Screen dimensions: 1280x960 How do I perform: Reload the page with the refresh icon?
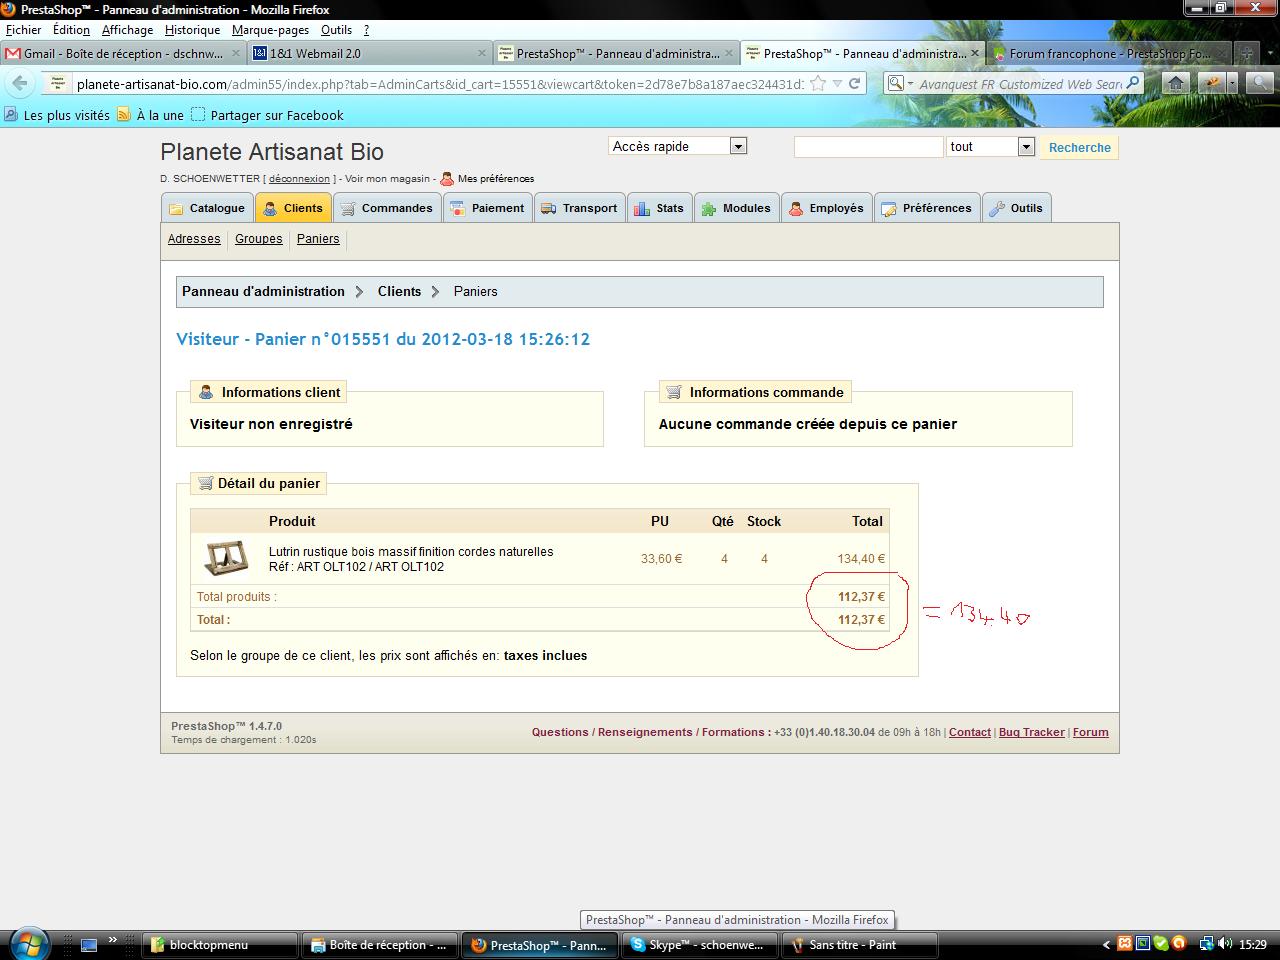click(x=855, y=84)
